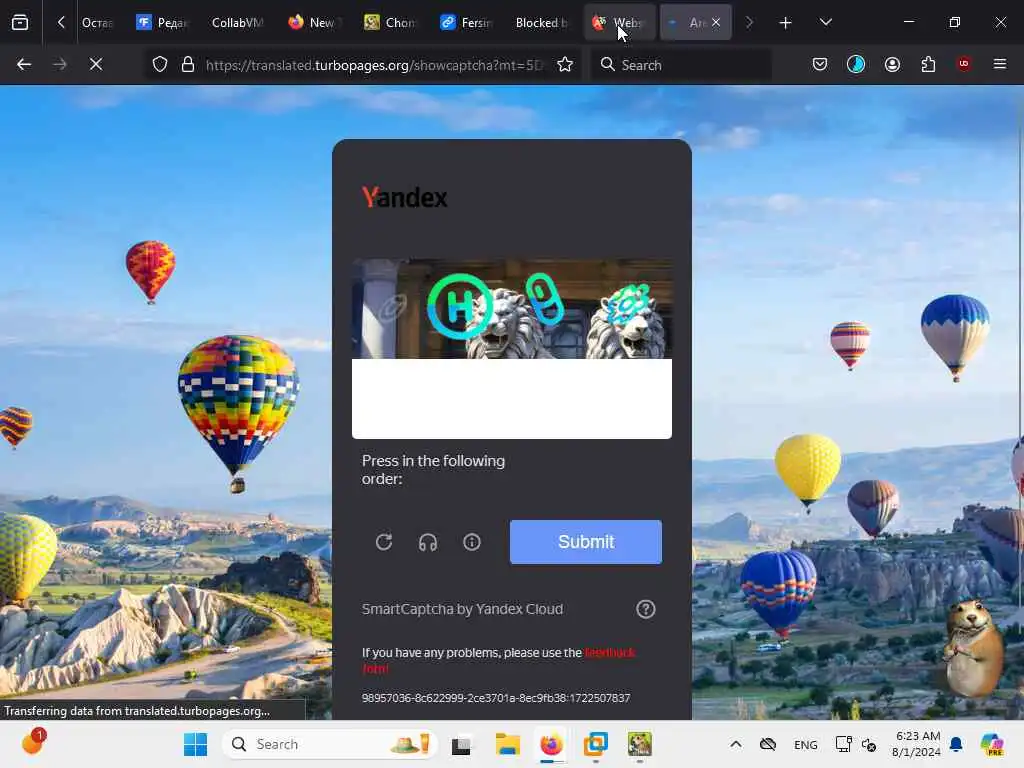Open the ENG language indicator
Viewport: 1024px width, 768px height.
tap(805, 744)
